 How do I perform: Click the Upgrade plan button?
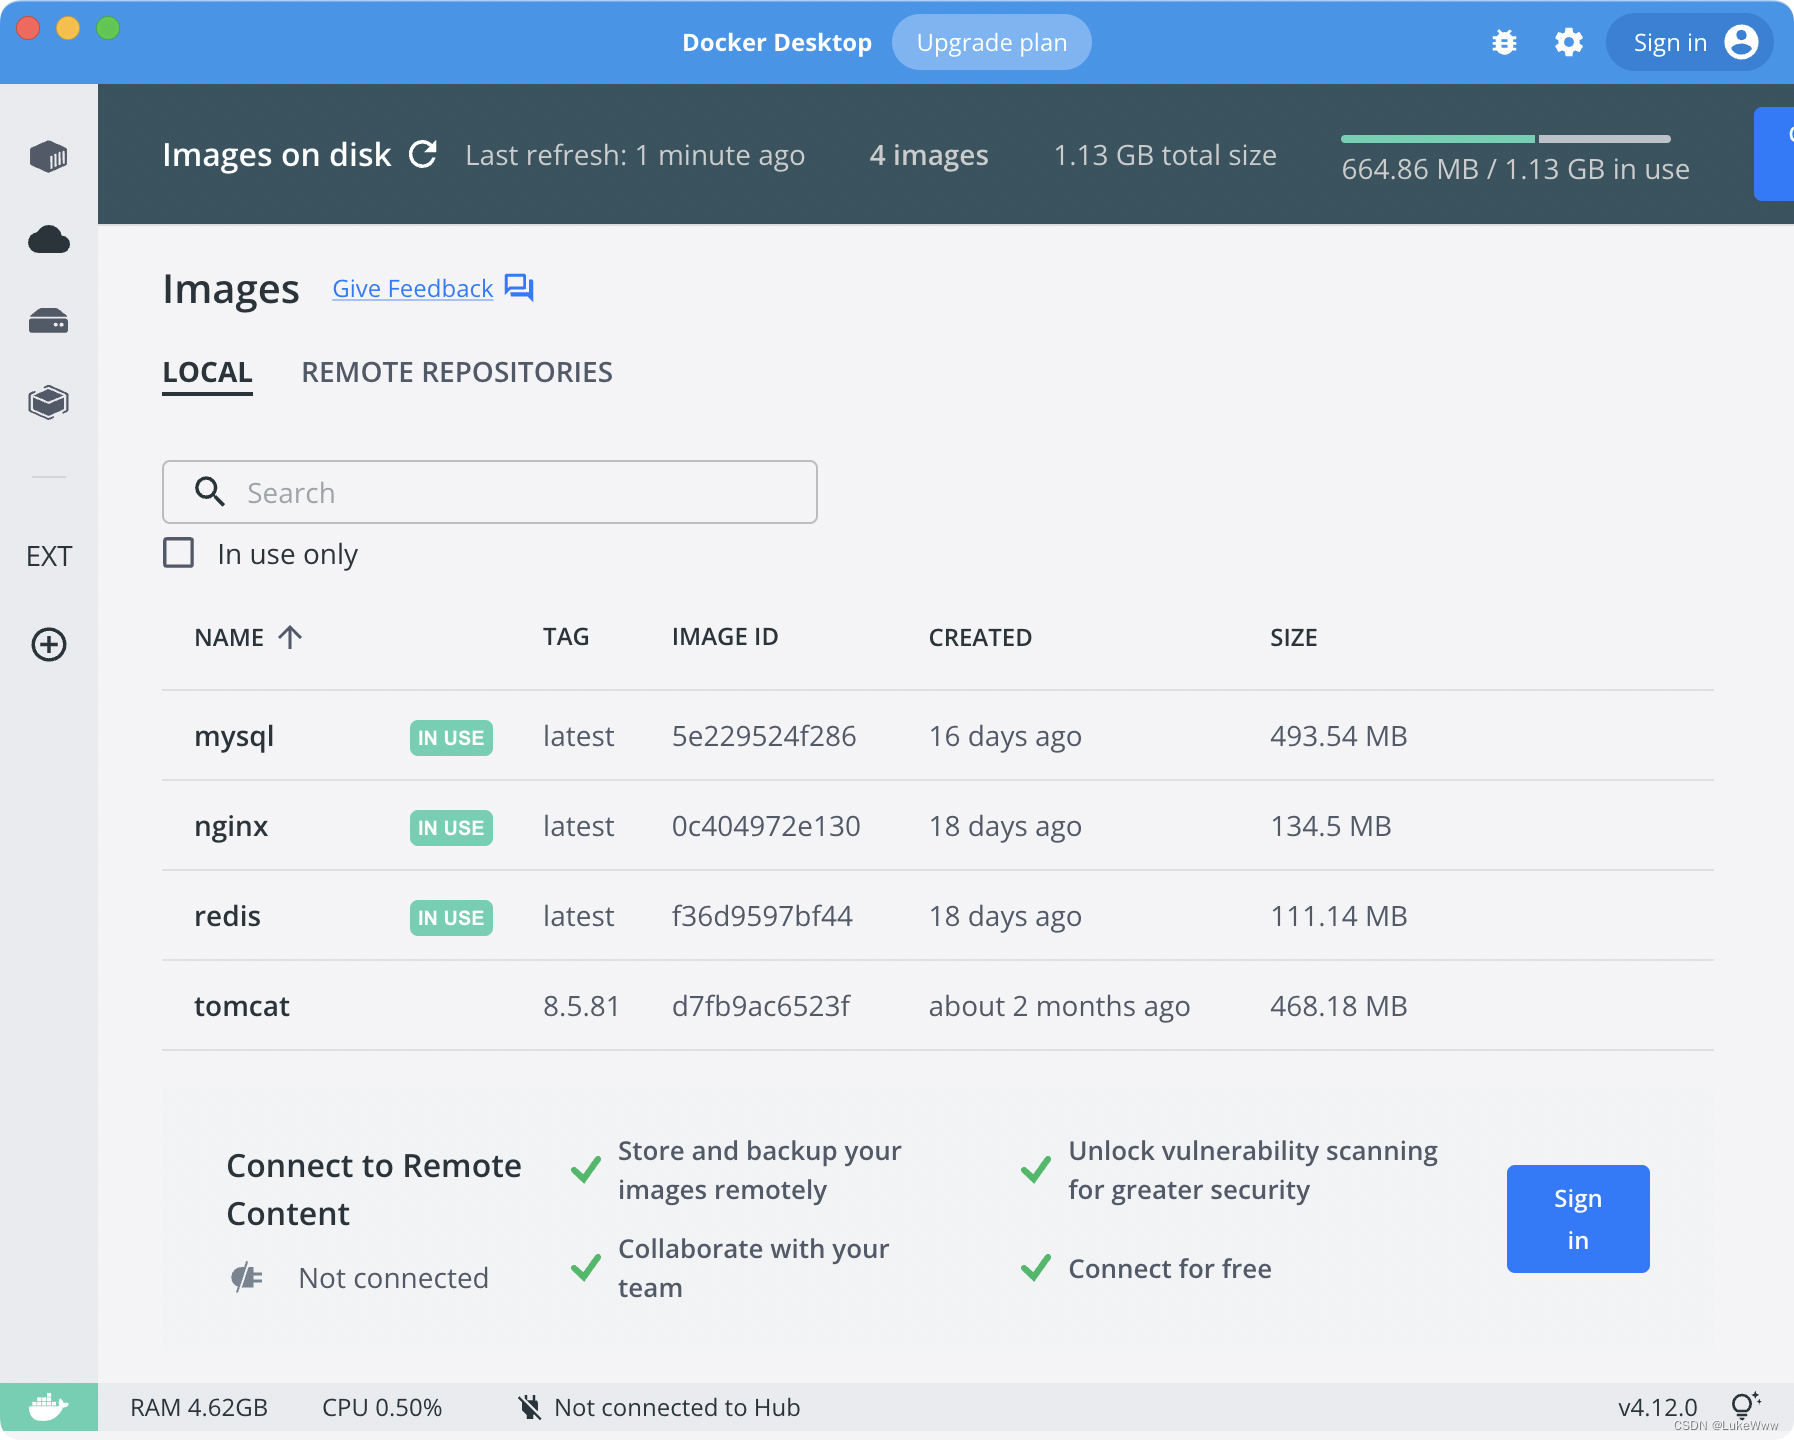(991, 42)
